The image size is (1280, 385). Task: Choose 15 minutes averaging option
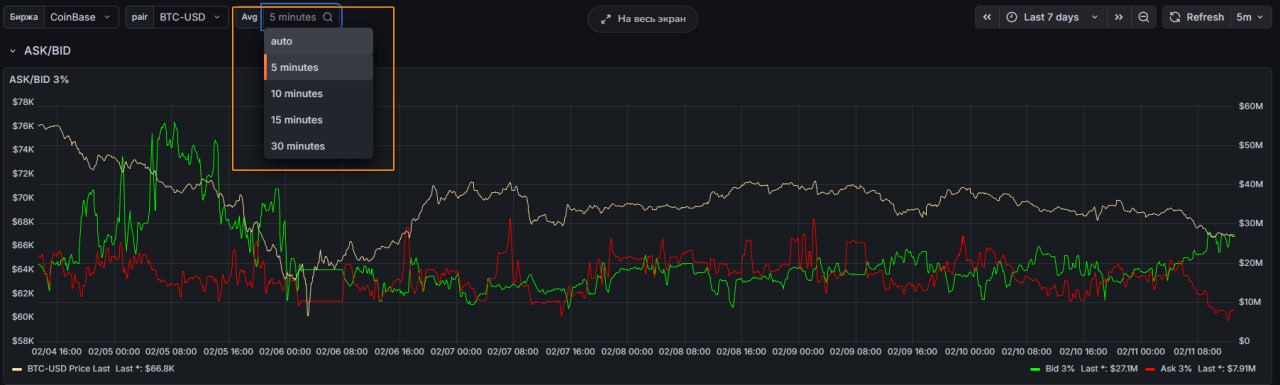[x=318, y=119]
